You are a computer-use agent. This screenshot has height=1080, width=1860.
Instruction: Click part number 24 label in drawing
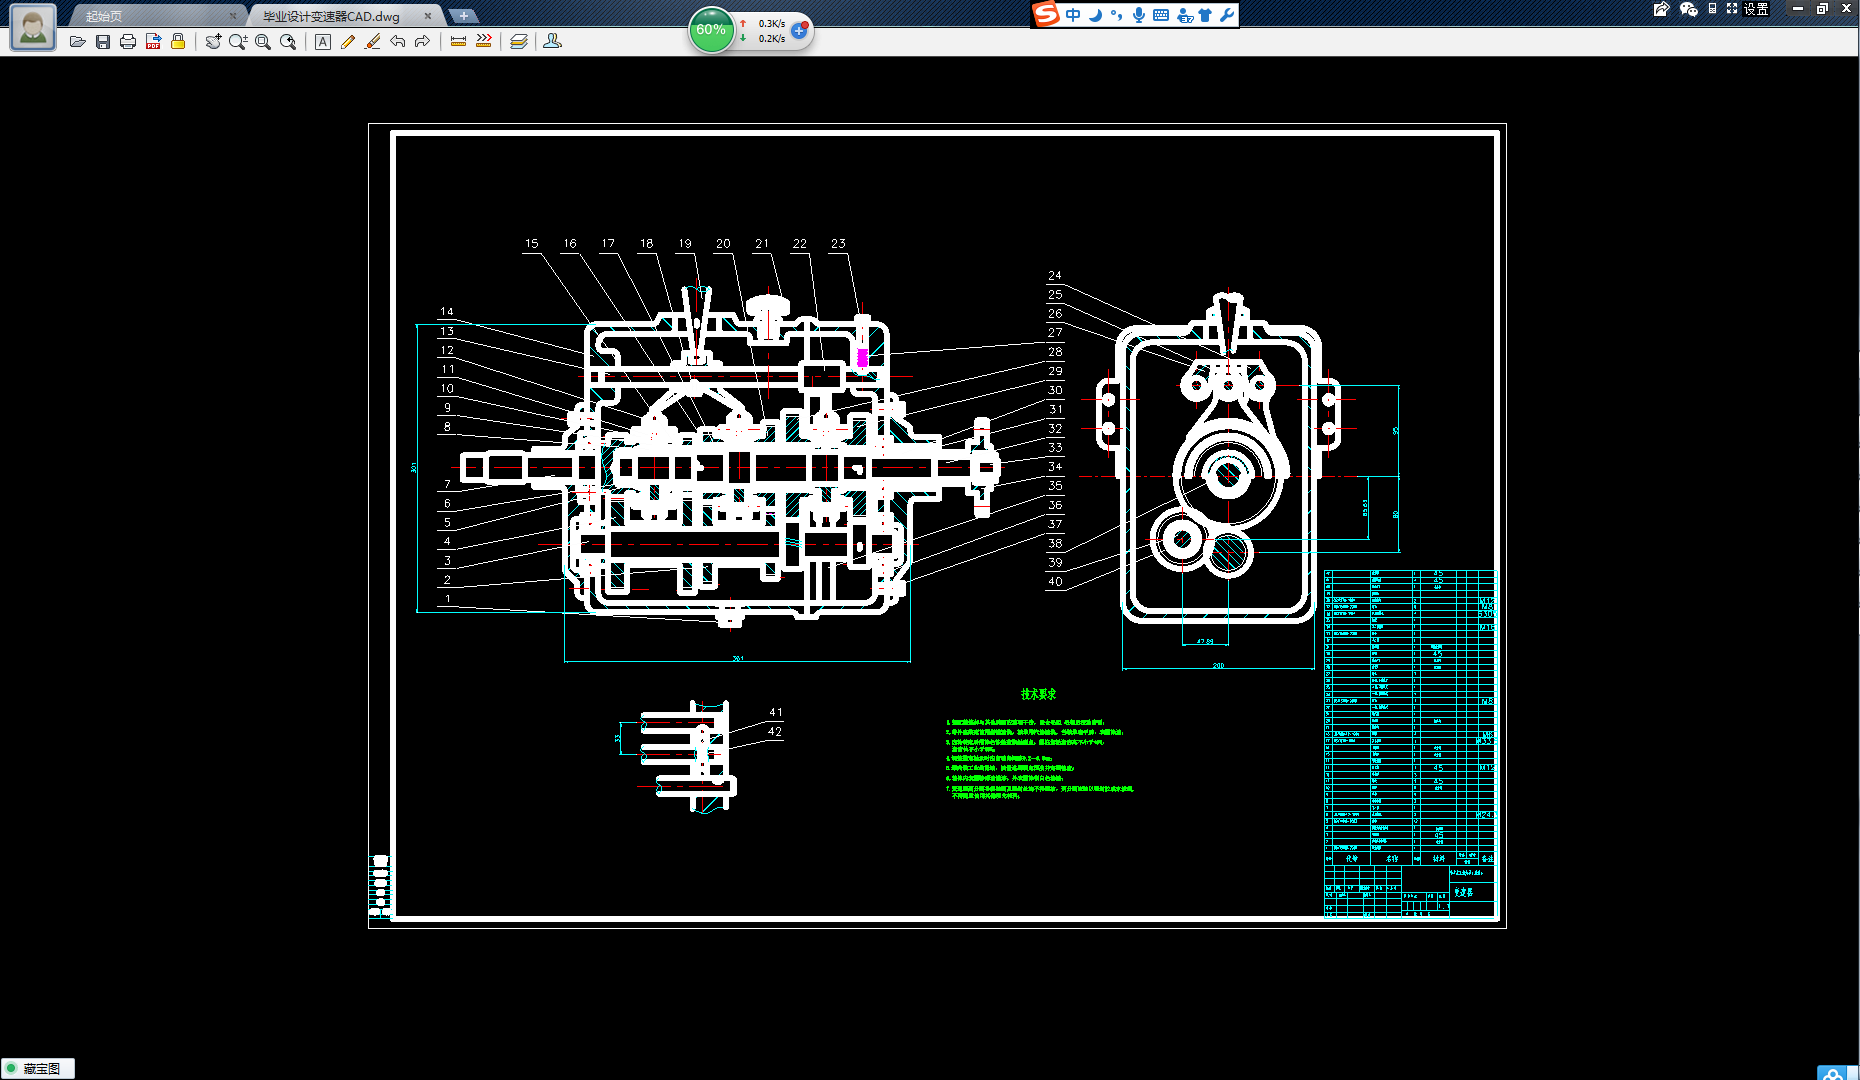coord(1055,275)
